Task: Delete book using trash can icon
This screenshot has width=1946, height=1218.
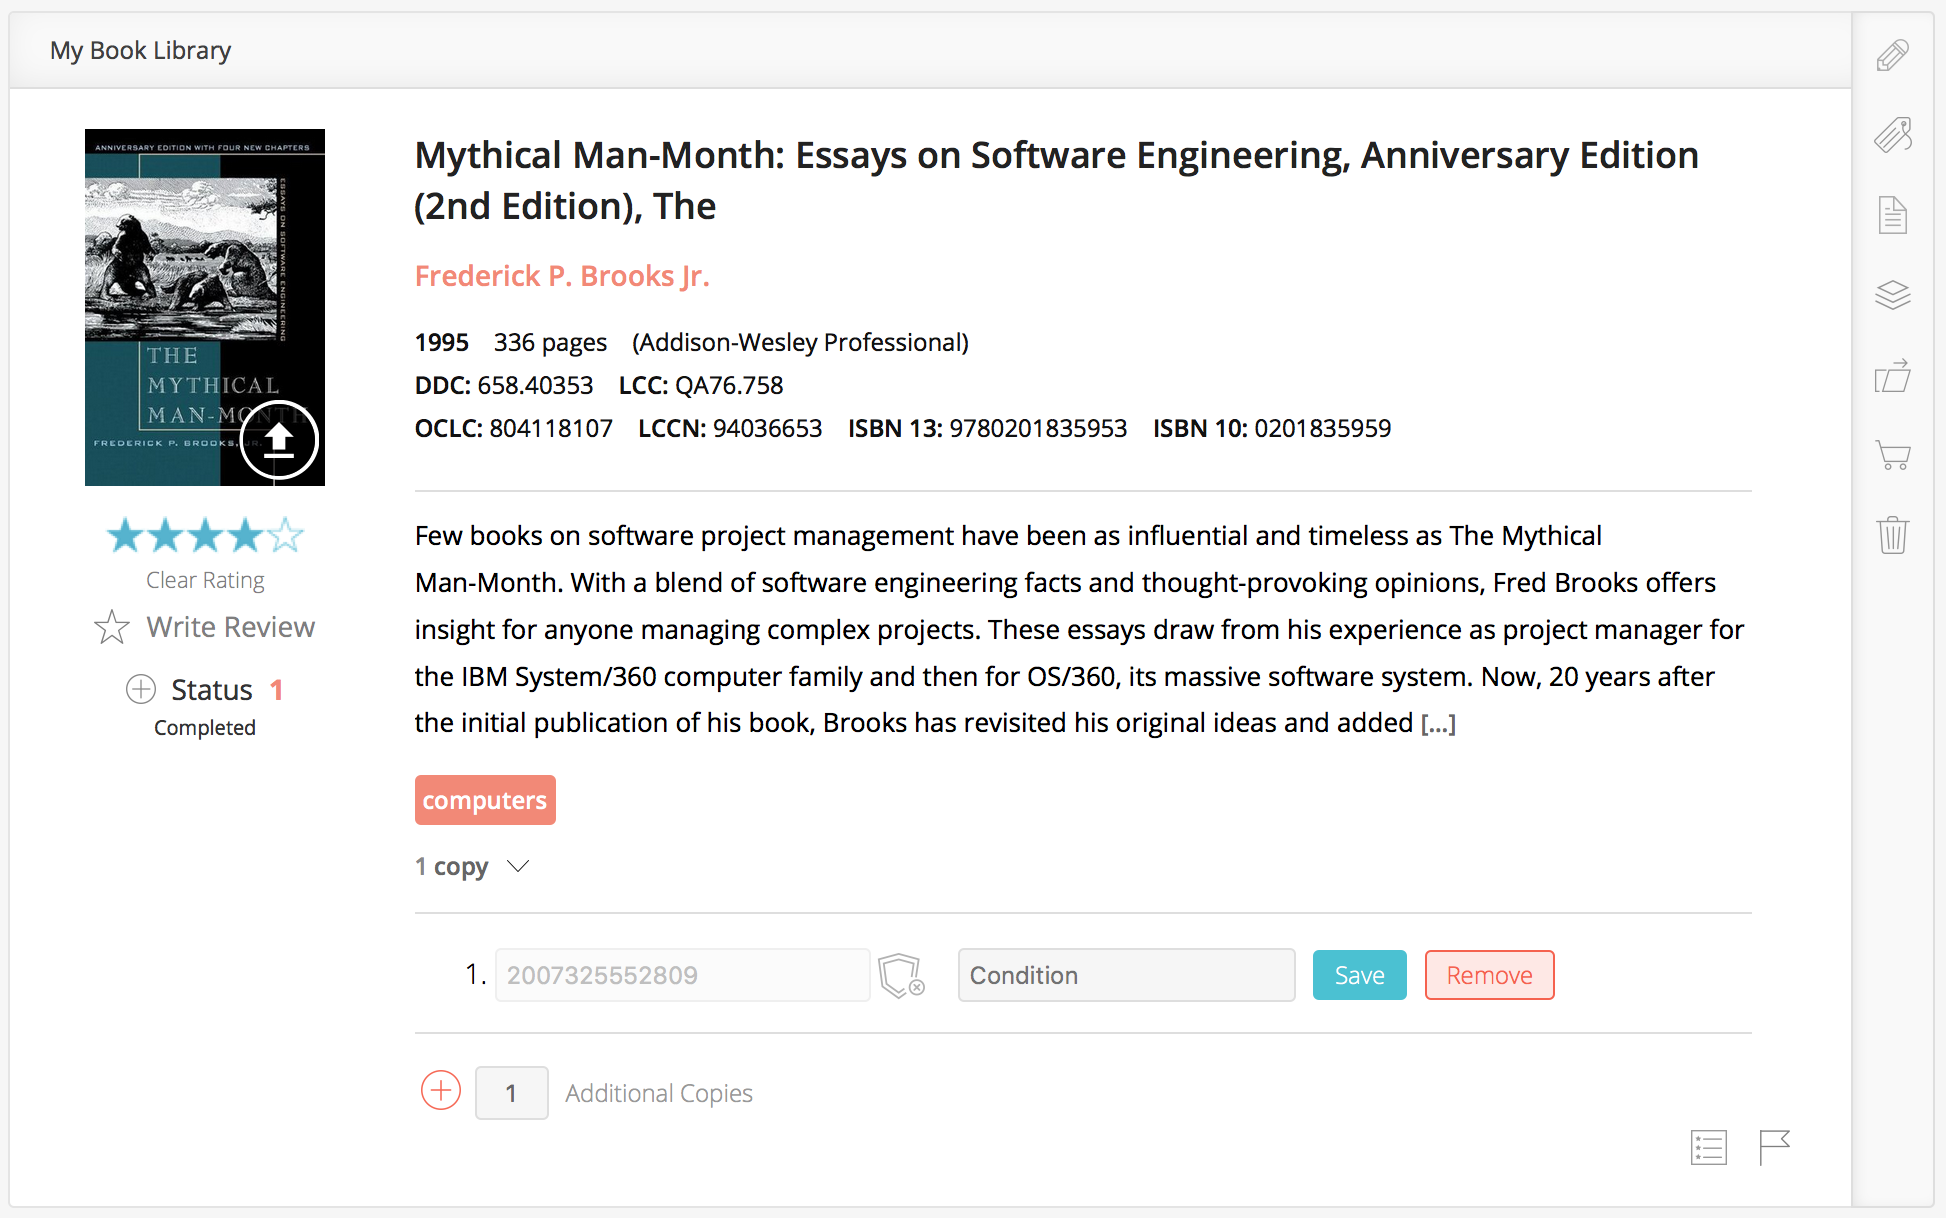Action: [x=1892, y=535]
